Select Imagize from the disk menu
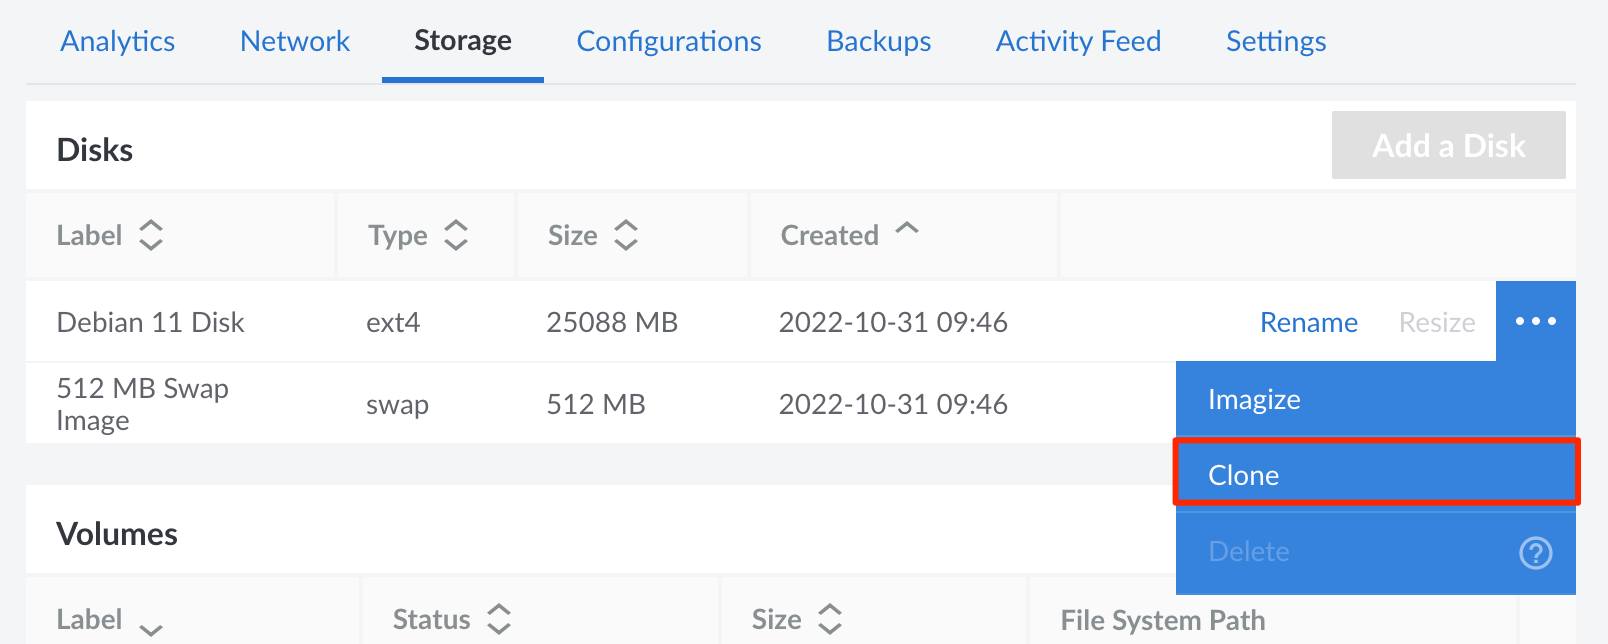Screen dimensions: 1608x644 (x=1254, y=399)
